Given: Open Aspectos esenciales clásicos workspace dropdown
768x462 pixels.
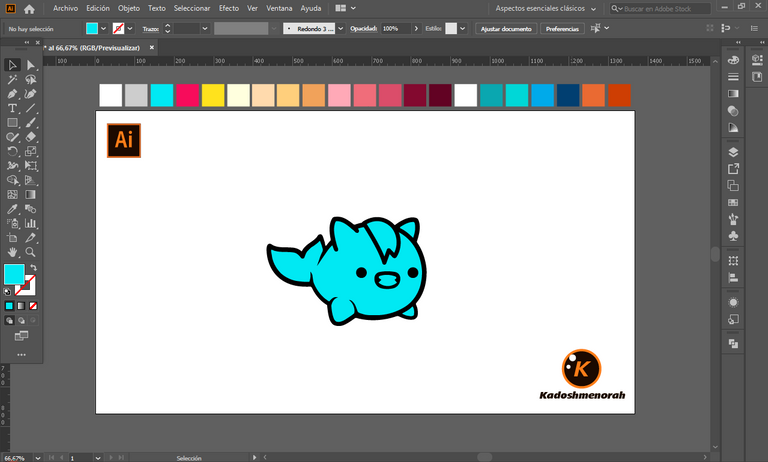Looking at the screenshot, I should click(x=546, y=8).
